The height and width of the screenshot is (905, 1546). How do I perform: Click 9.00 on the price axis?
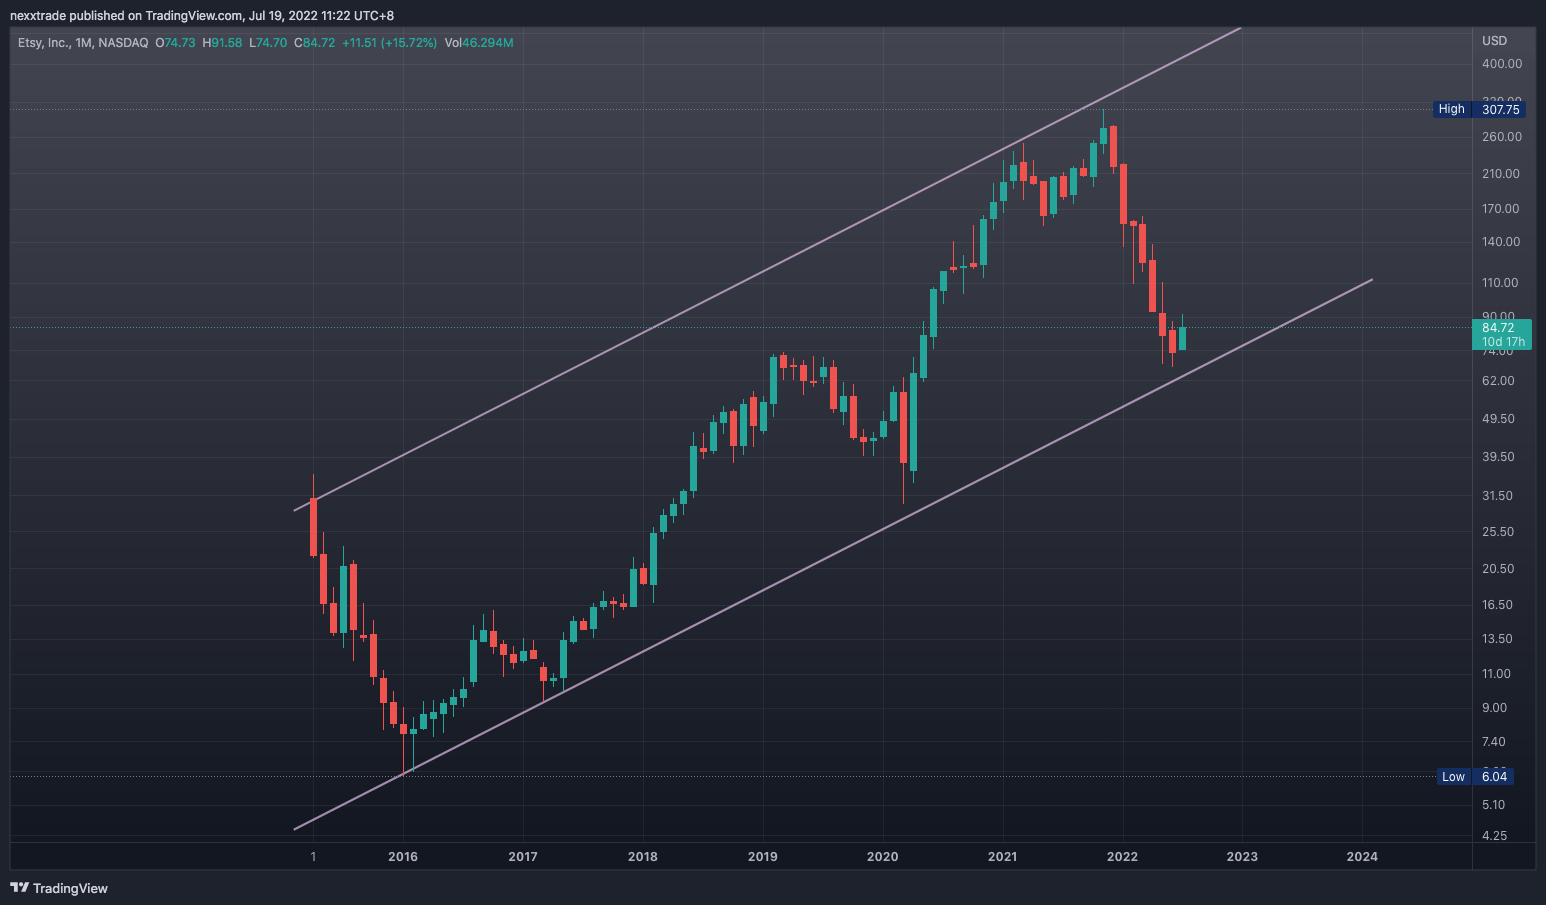tap(1494, 707)
